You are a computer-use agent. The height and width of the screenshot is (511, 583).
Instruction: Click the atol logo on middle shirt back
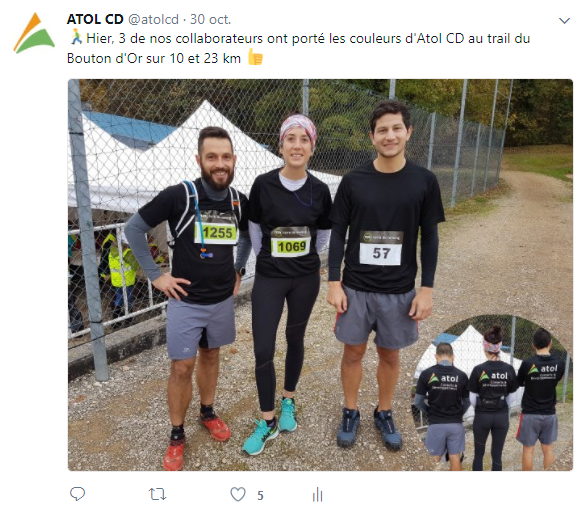pos(494,376)
